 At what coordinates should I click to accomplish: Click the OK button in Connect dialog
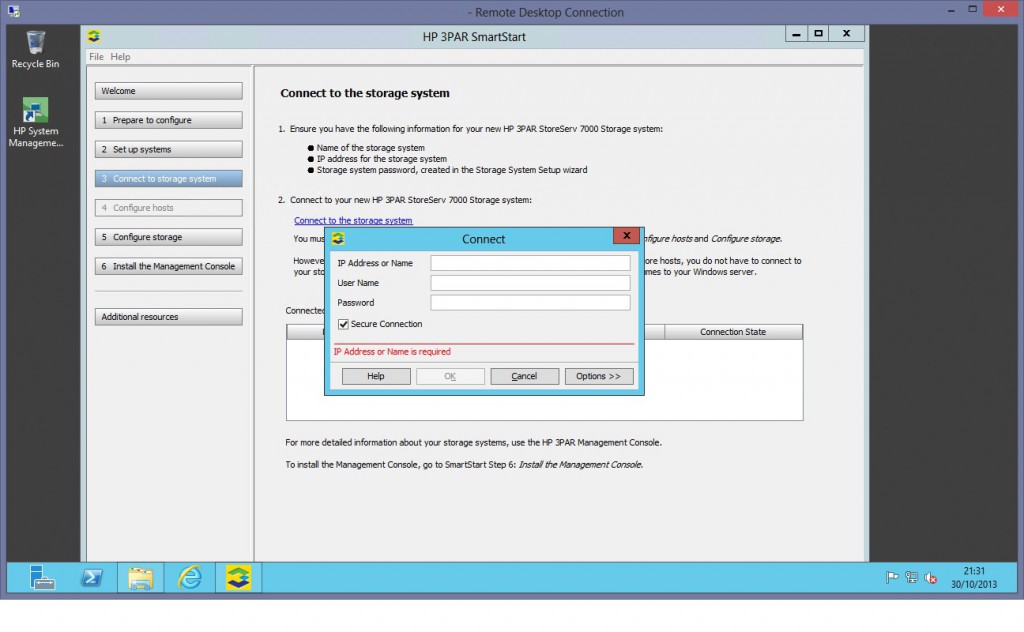tap(450, 376)
